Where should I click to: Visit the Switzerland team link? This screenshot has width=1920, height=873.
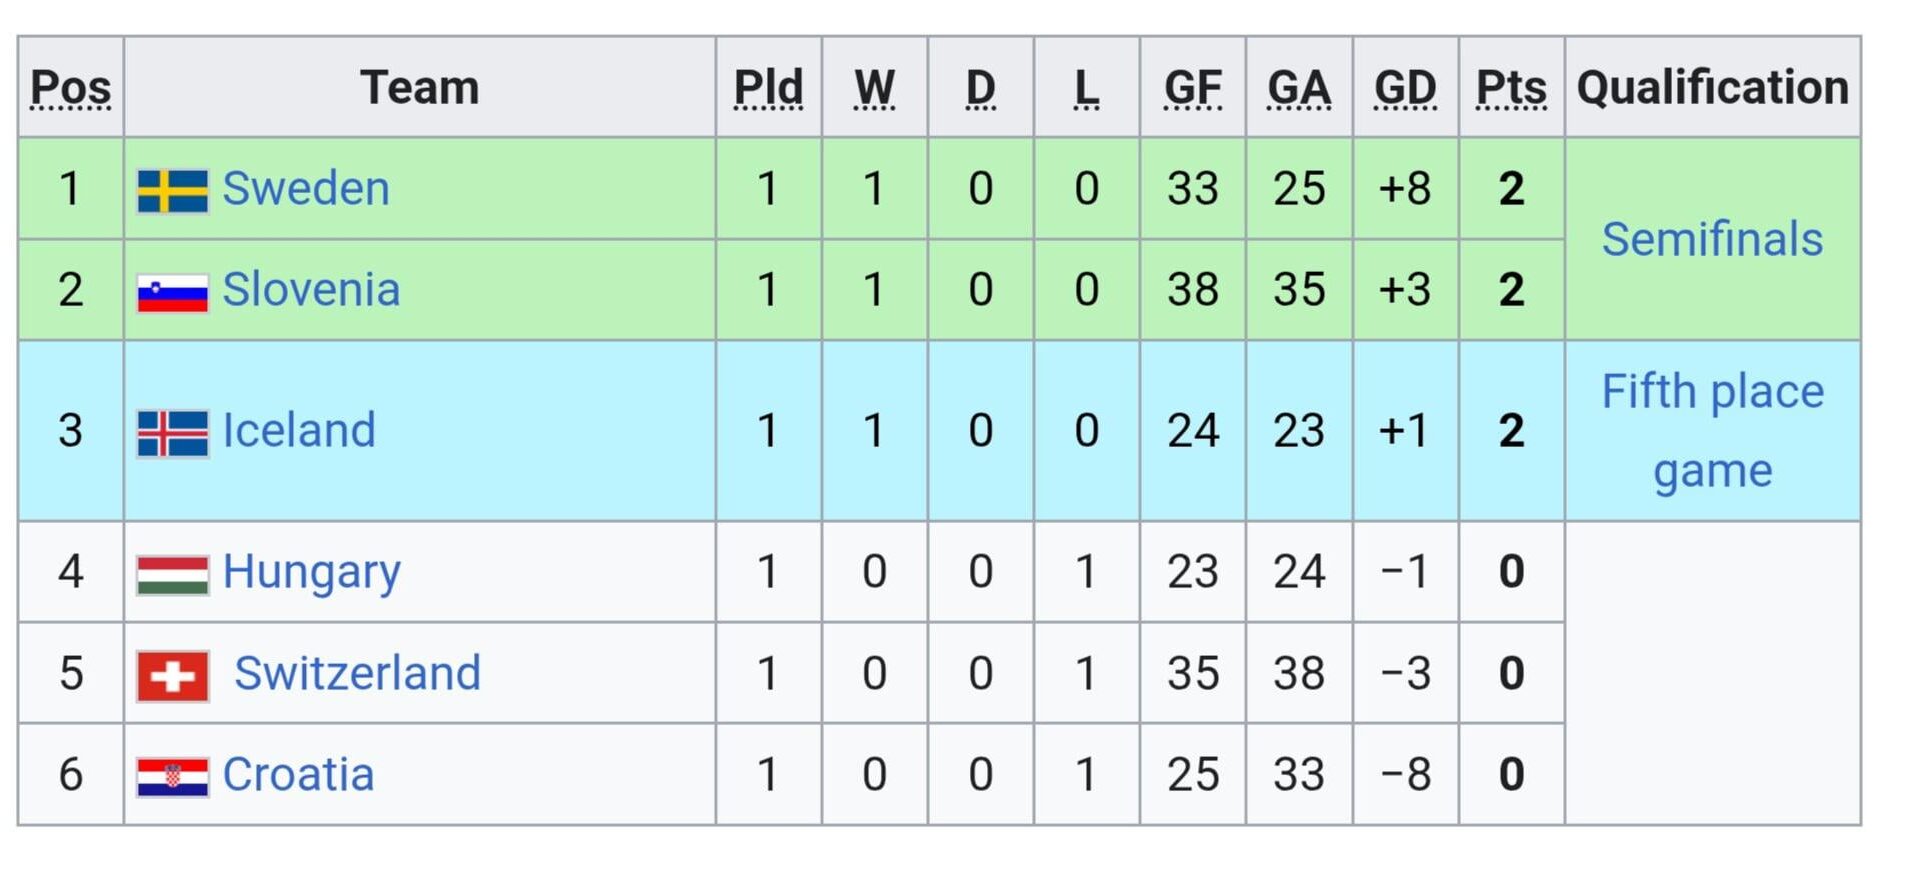coord(357,673)
